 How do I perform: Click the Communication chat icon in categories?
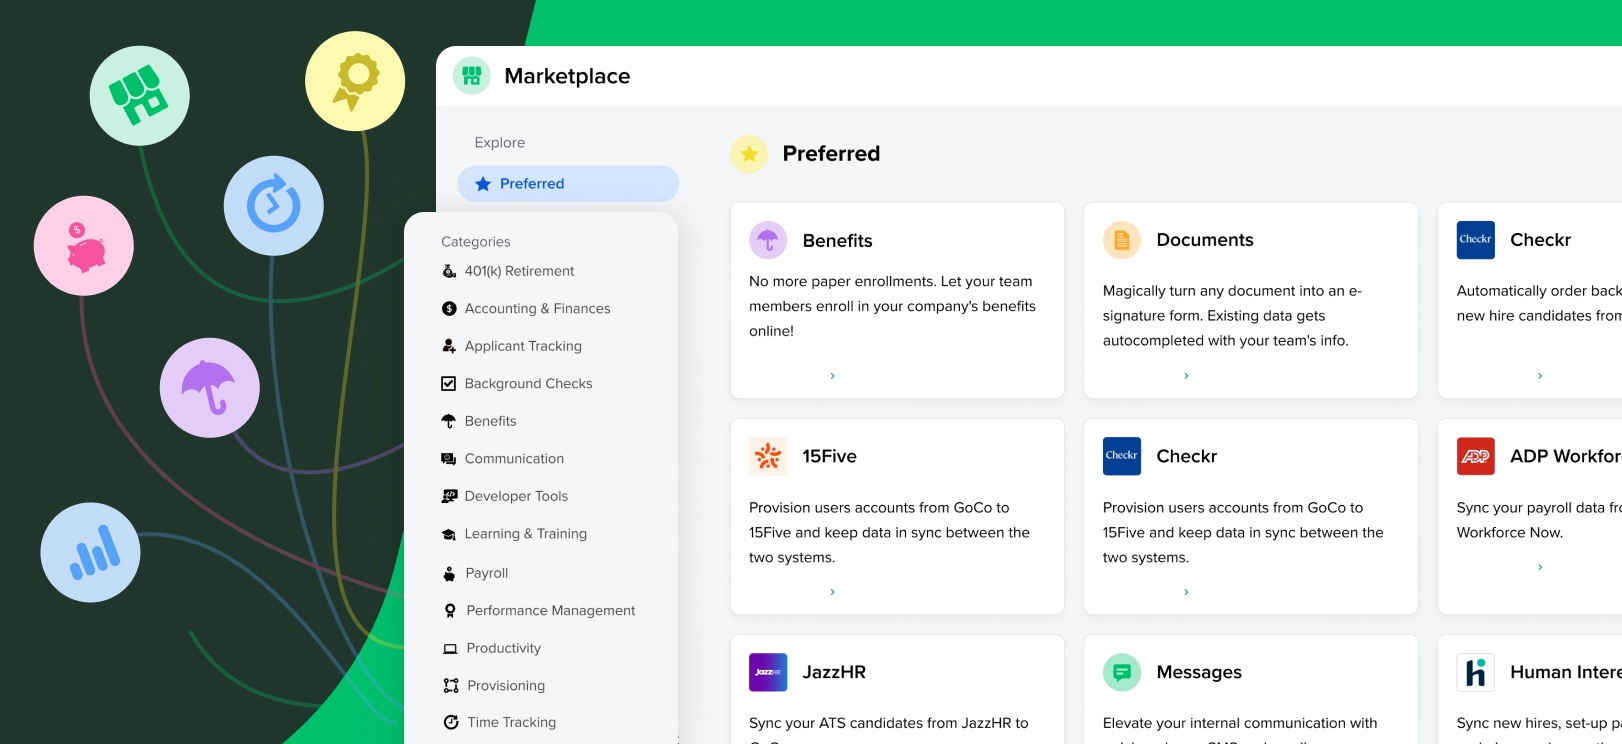pos(449,459)
